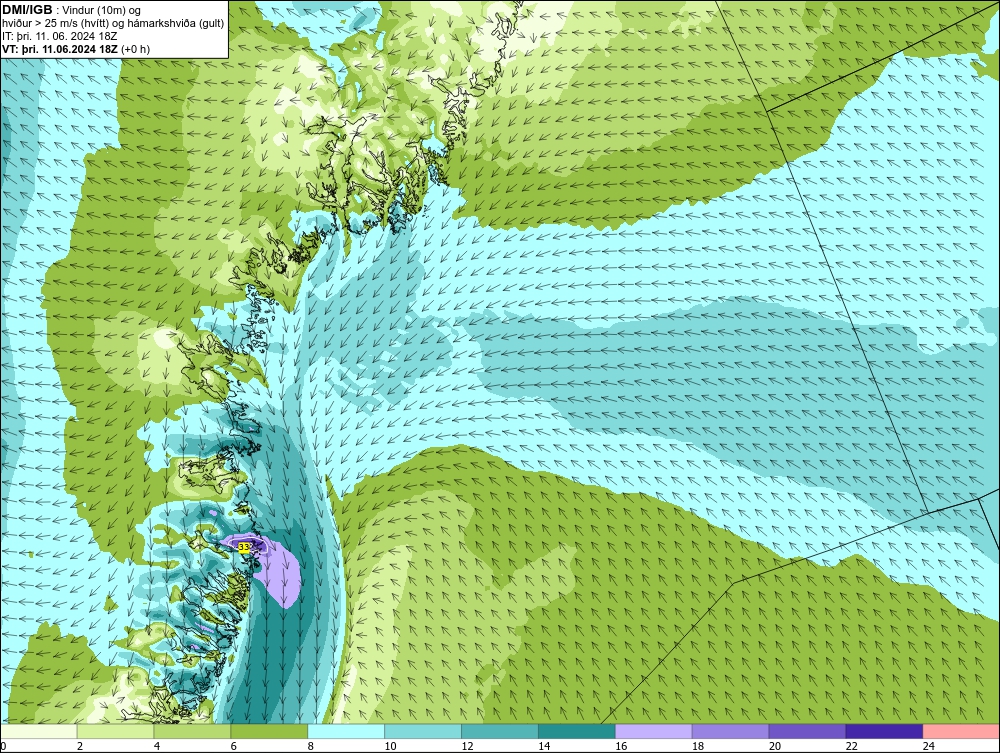Viewport: 1000px width, 753px height.
Task: Click the legend scale number "14"
Action: [x=544, y=746]
